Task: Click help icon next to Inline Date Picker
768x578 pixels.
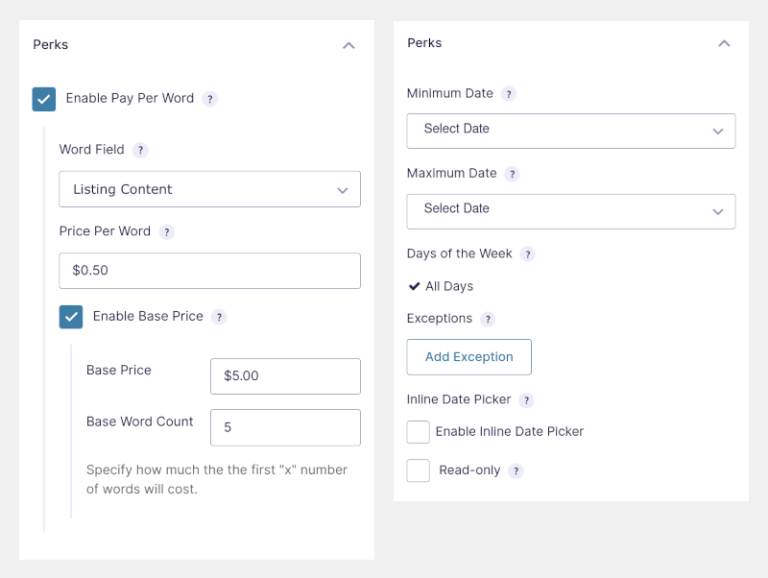Action: [x=526, y=400]
